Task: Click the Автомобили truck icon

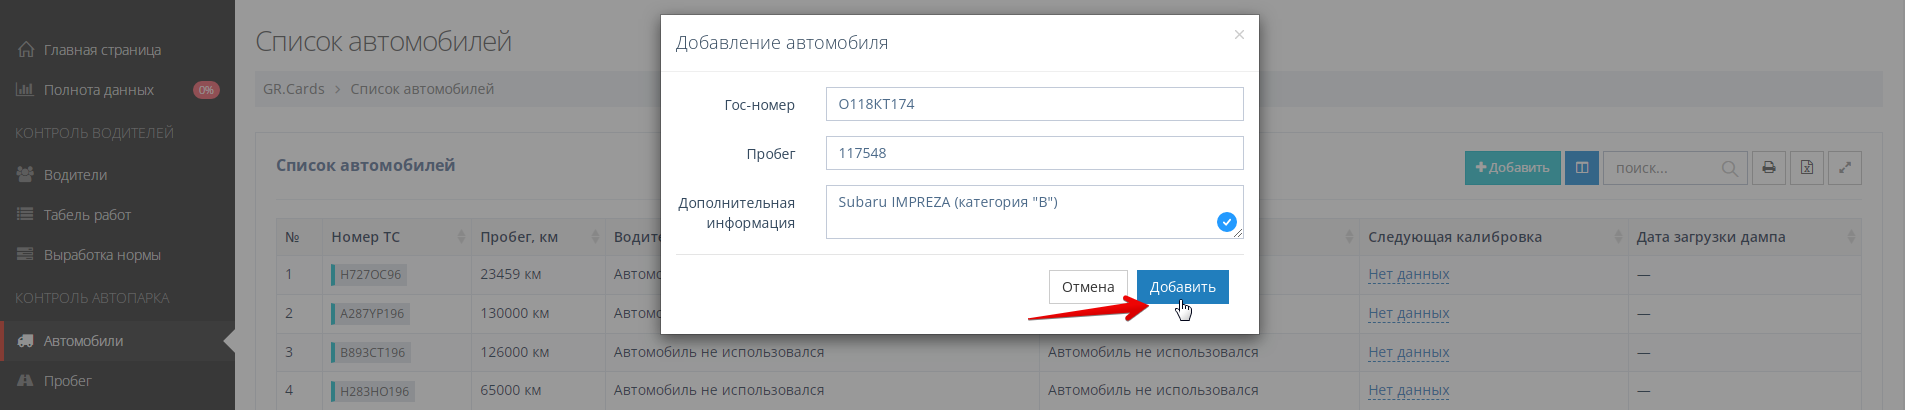Action: pyautogui.click(x=25, y=340)
